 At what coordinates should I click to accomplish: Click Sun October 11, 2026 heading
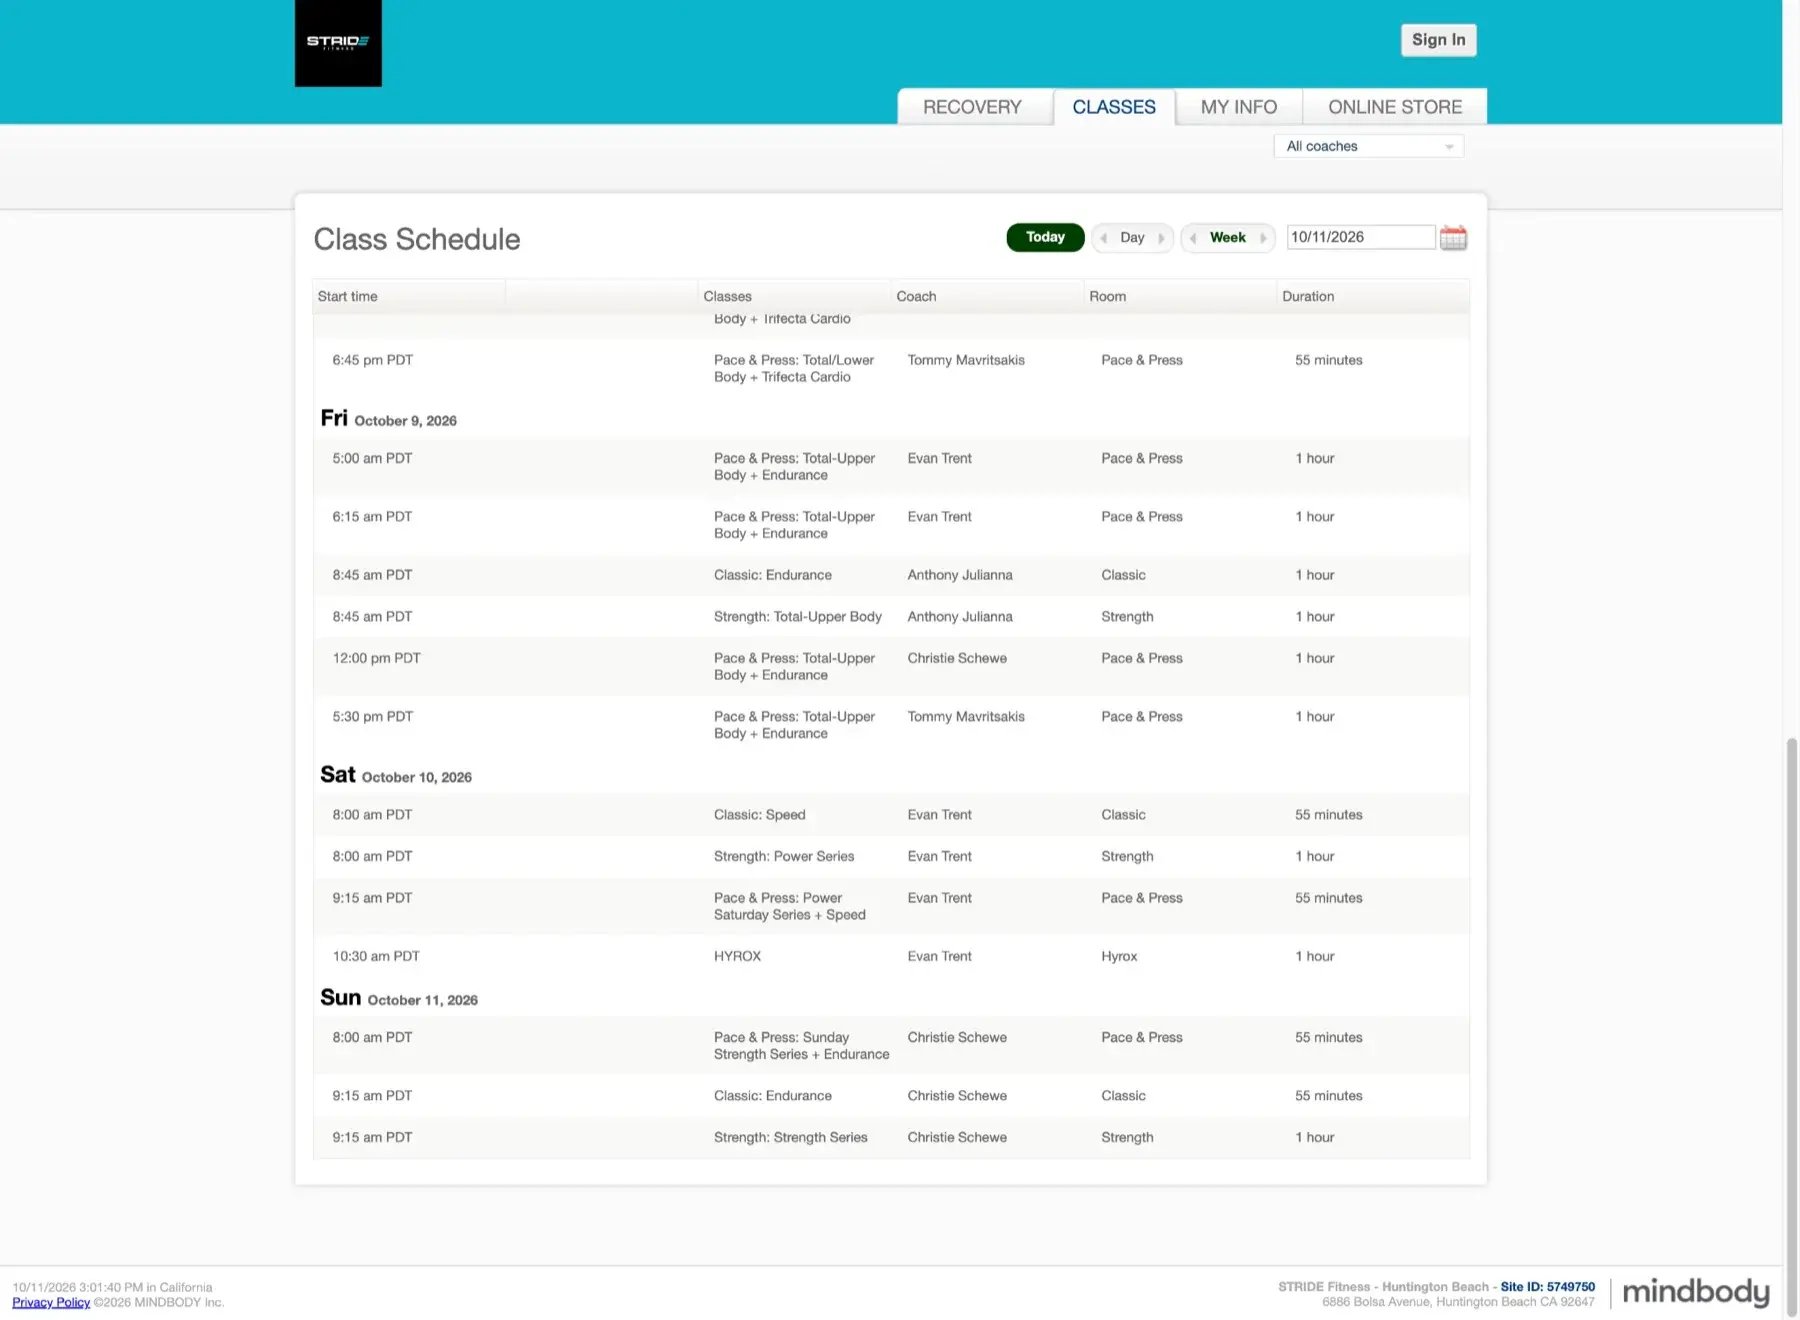click(x=399, y=998)
